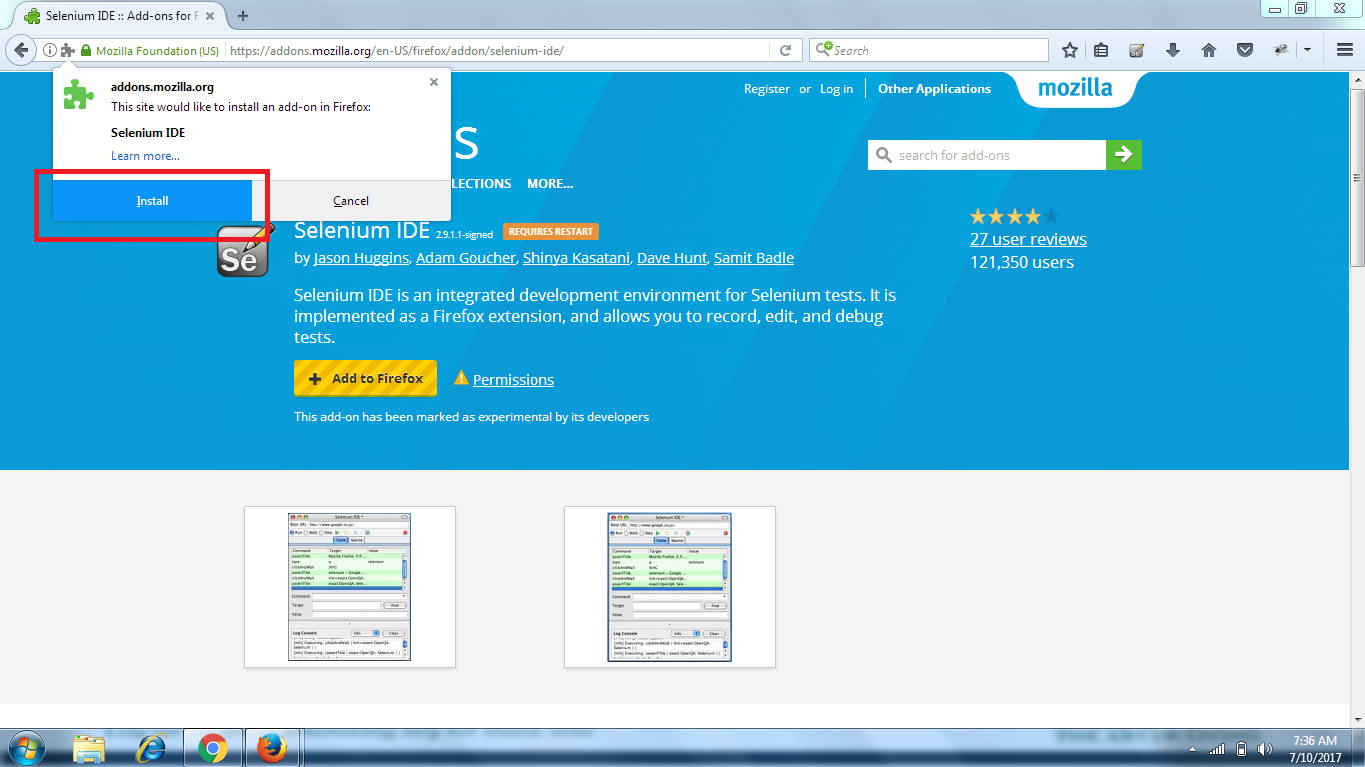
Task: Expand the Firebug dropdown arrow
Action: [x=1307, y=50]
